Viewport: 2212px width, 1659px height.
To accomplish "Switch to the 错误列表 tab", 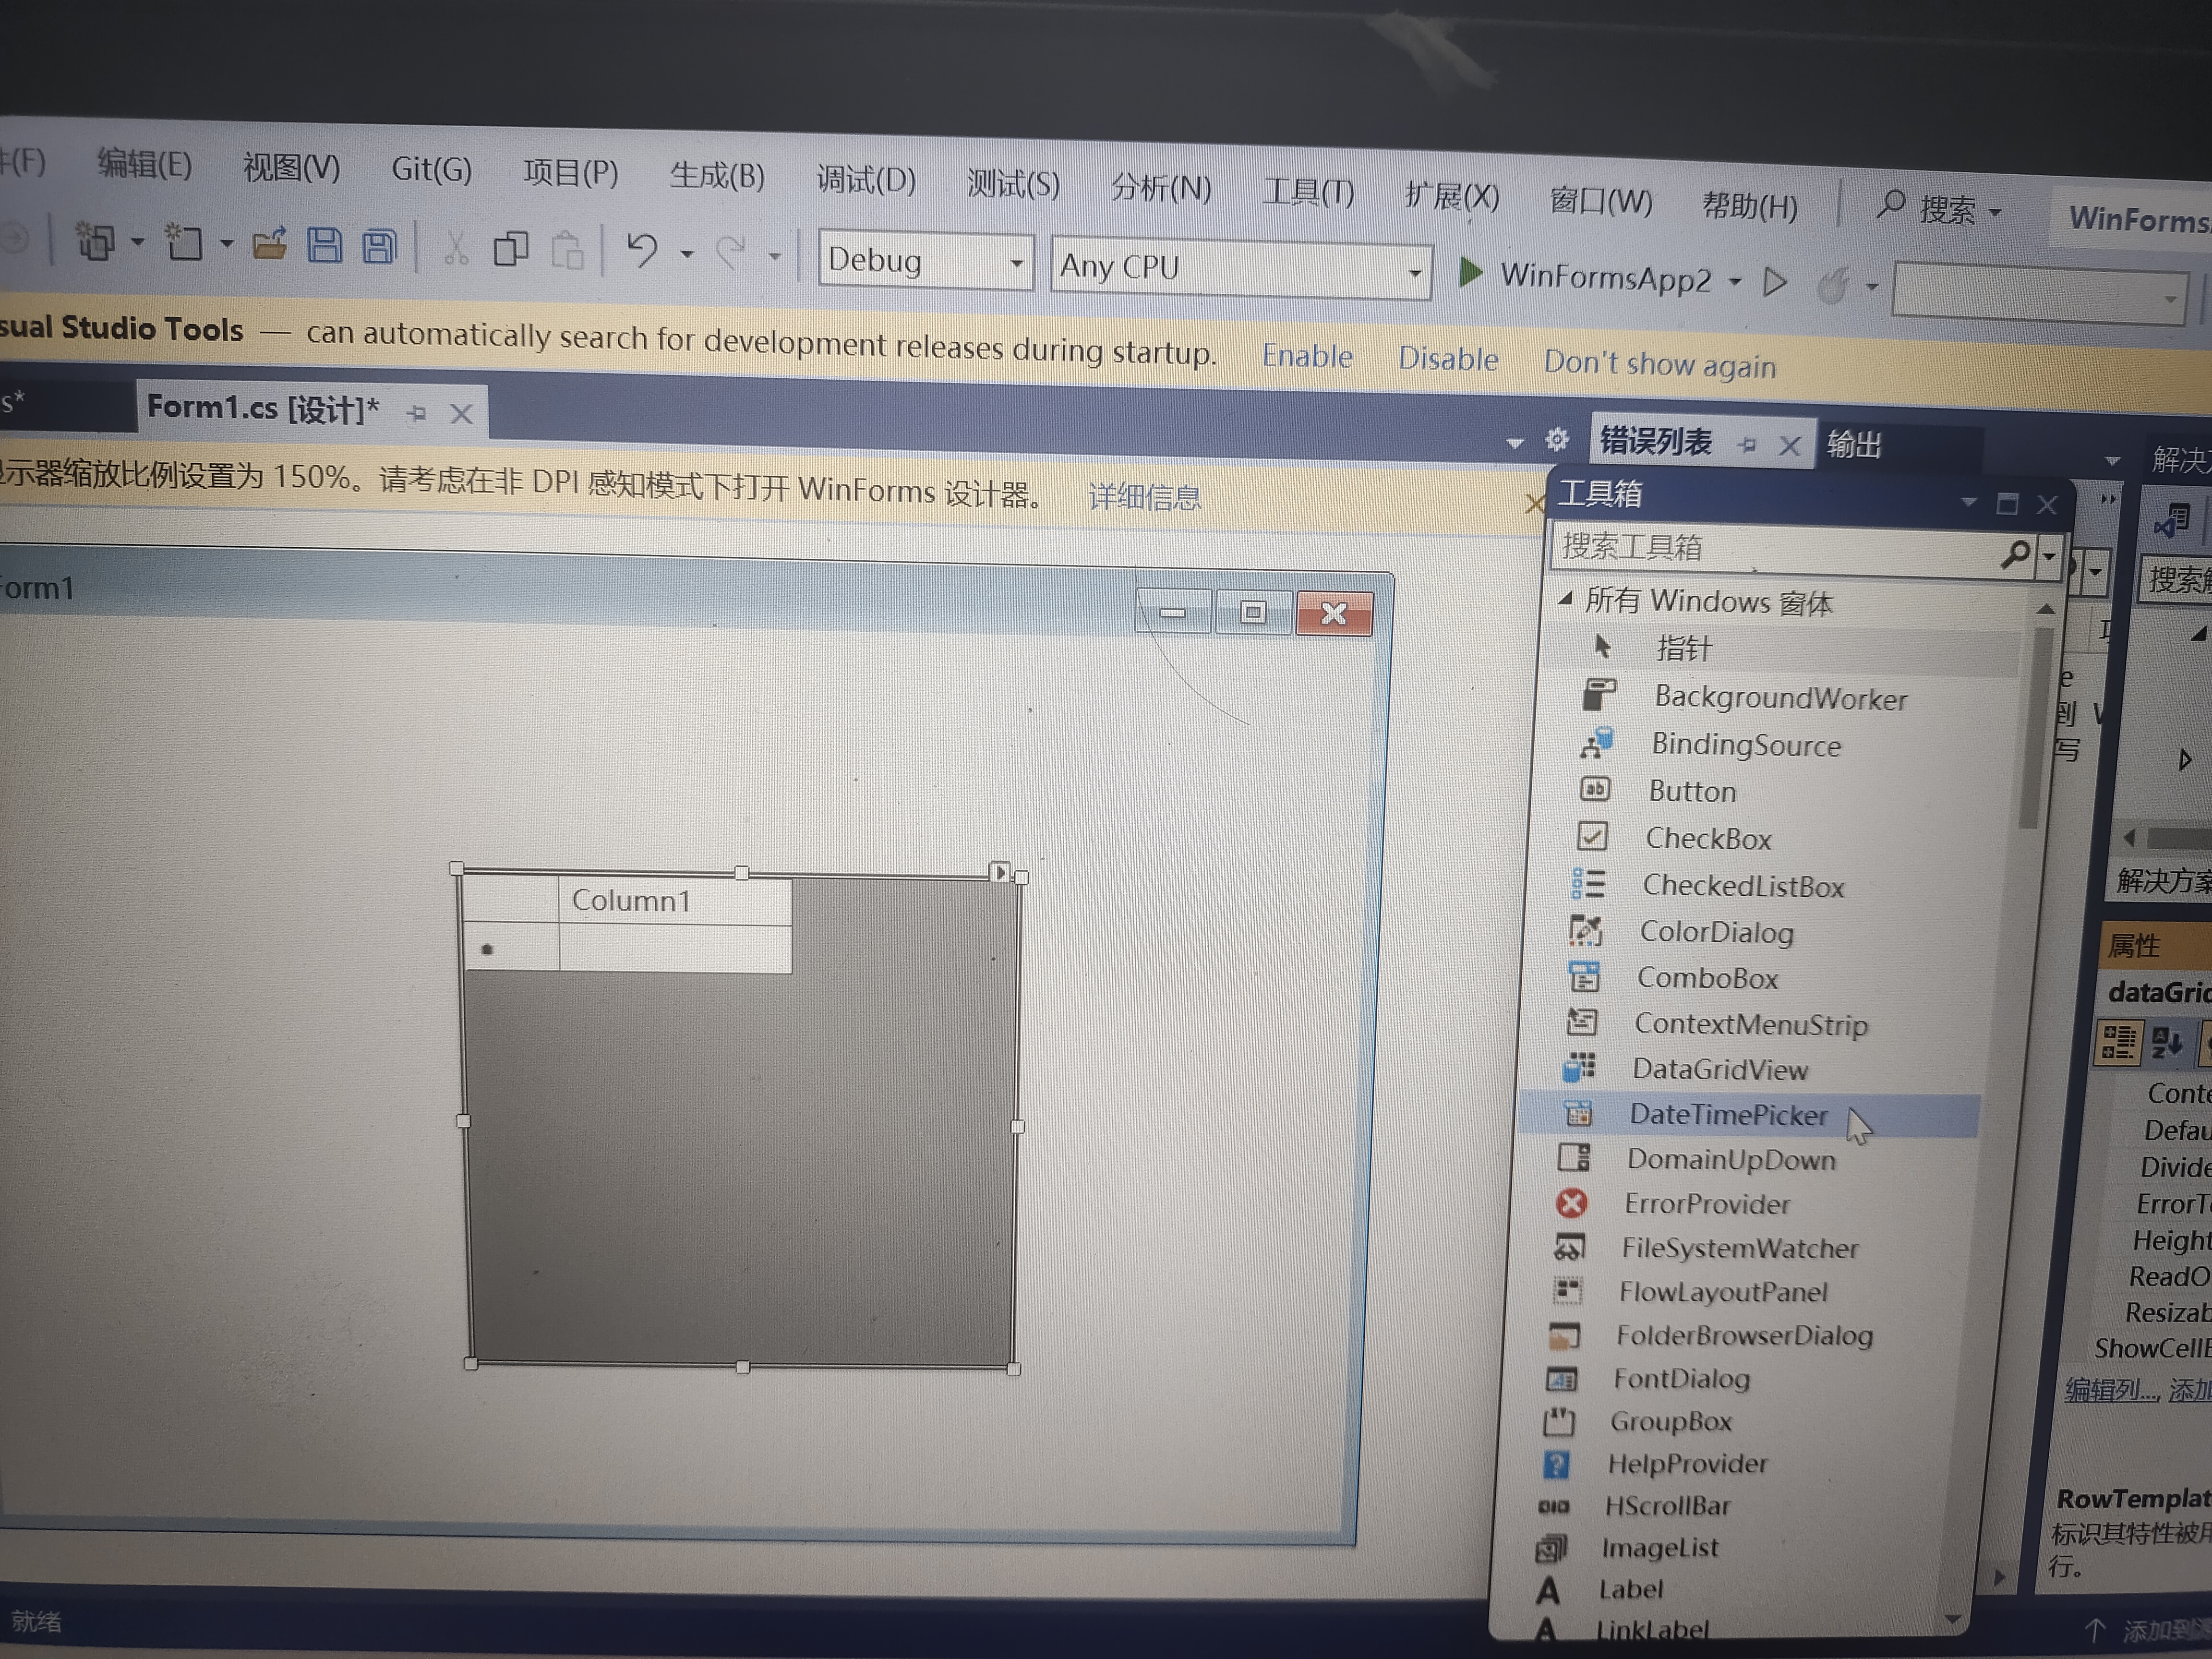I will [x=1656, y=441].
